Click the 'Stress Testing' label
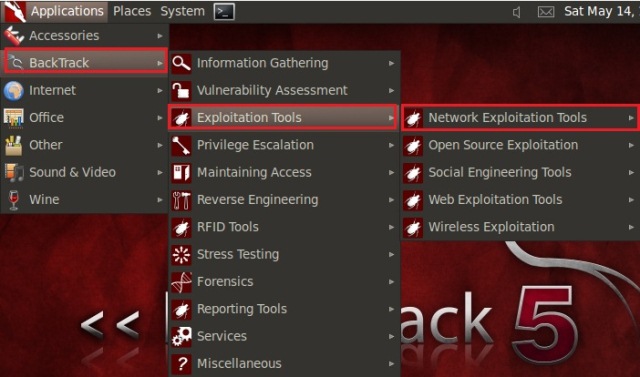 point(238,254)
